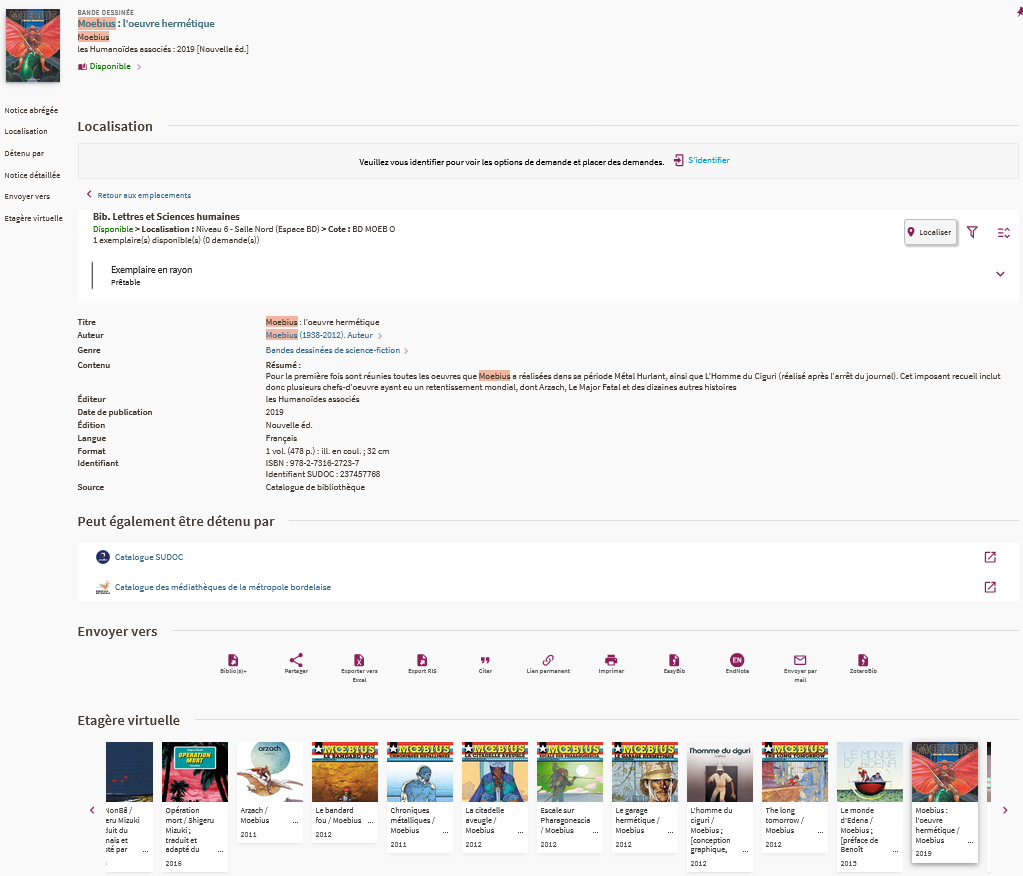Jump to Localisation in the side navigation
The height and width of the screenshot is (876, 1023).
[26, 131]
